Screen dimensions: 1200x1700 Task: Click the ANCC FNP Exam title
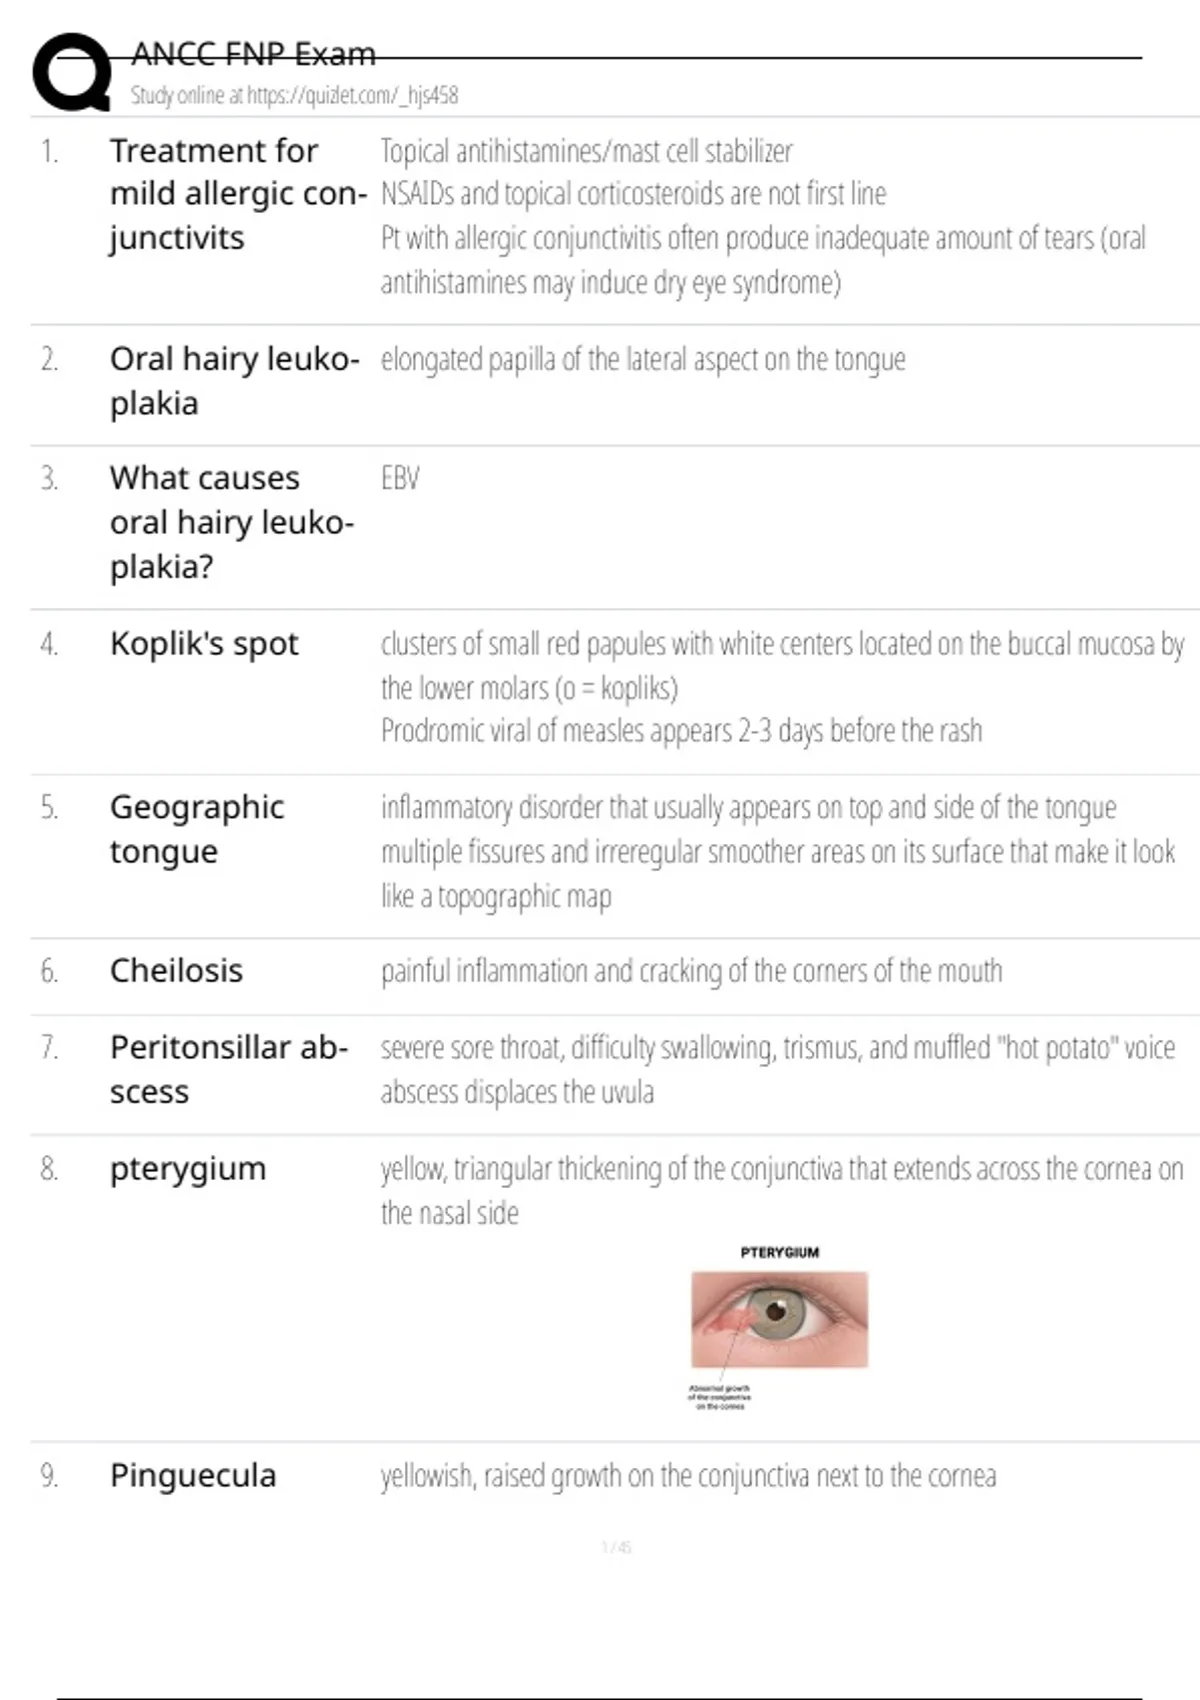click(x=254, y=54)
